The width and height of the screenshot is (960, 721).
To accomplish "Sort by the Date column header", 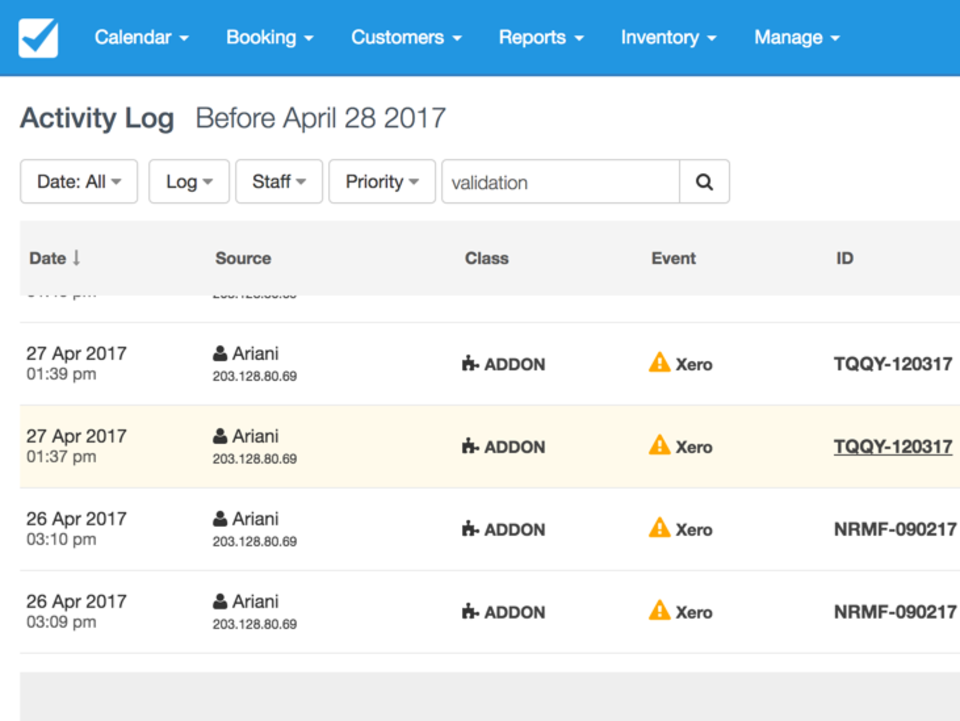I will [x=48, y=258].
